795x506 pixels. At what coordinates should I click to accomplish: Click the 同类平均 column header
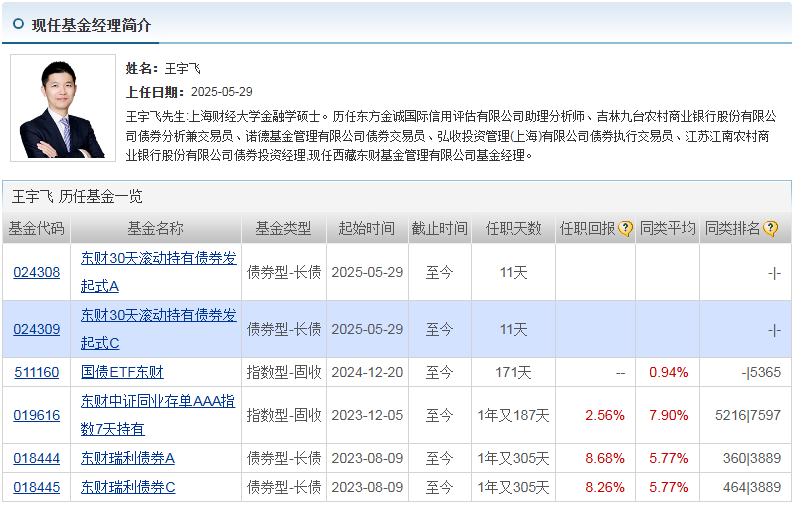(x=667, y=229)
